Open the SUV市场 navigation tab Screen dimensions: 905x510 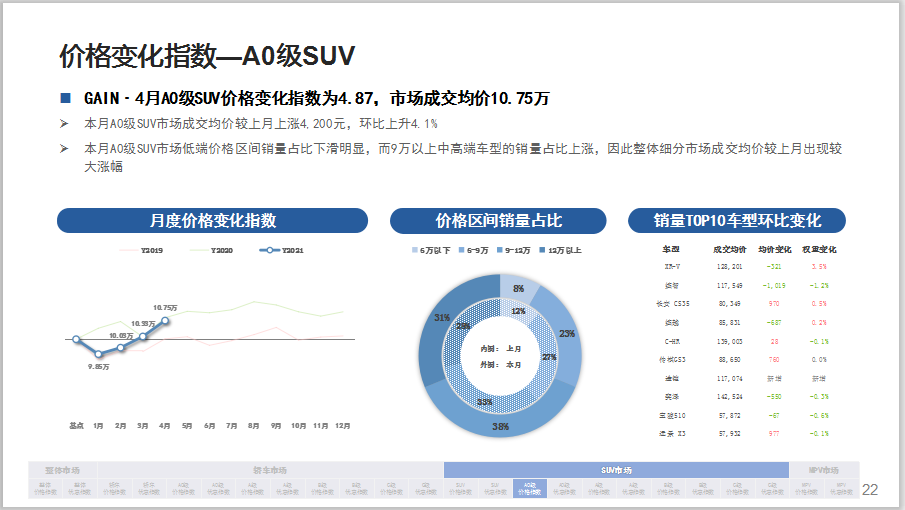615,470
